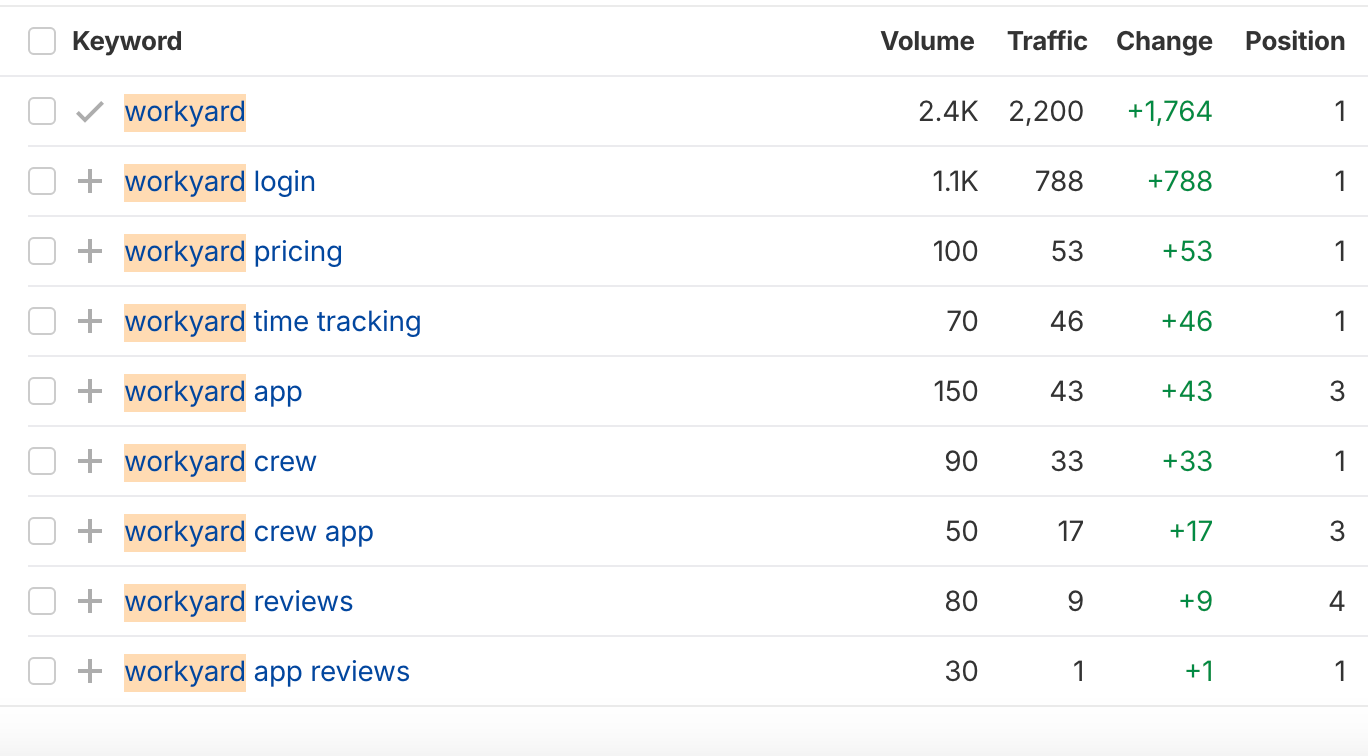
Task: Click the 30 volume value
Action: point(961,672)
